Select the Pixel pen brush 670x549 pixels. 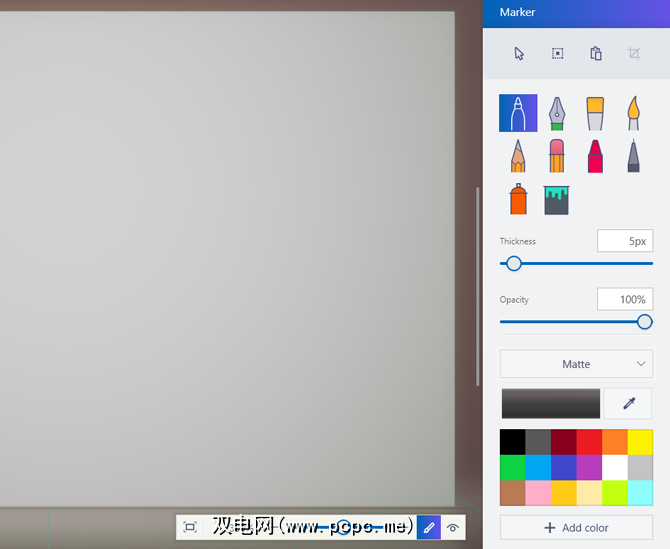click(634, 156)
